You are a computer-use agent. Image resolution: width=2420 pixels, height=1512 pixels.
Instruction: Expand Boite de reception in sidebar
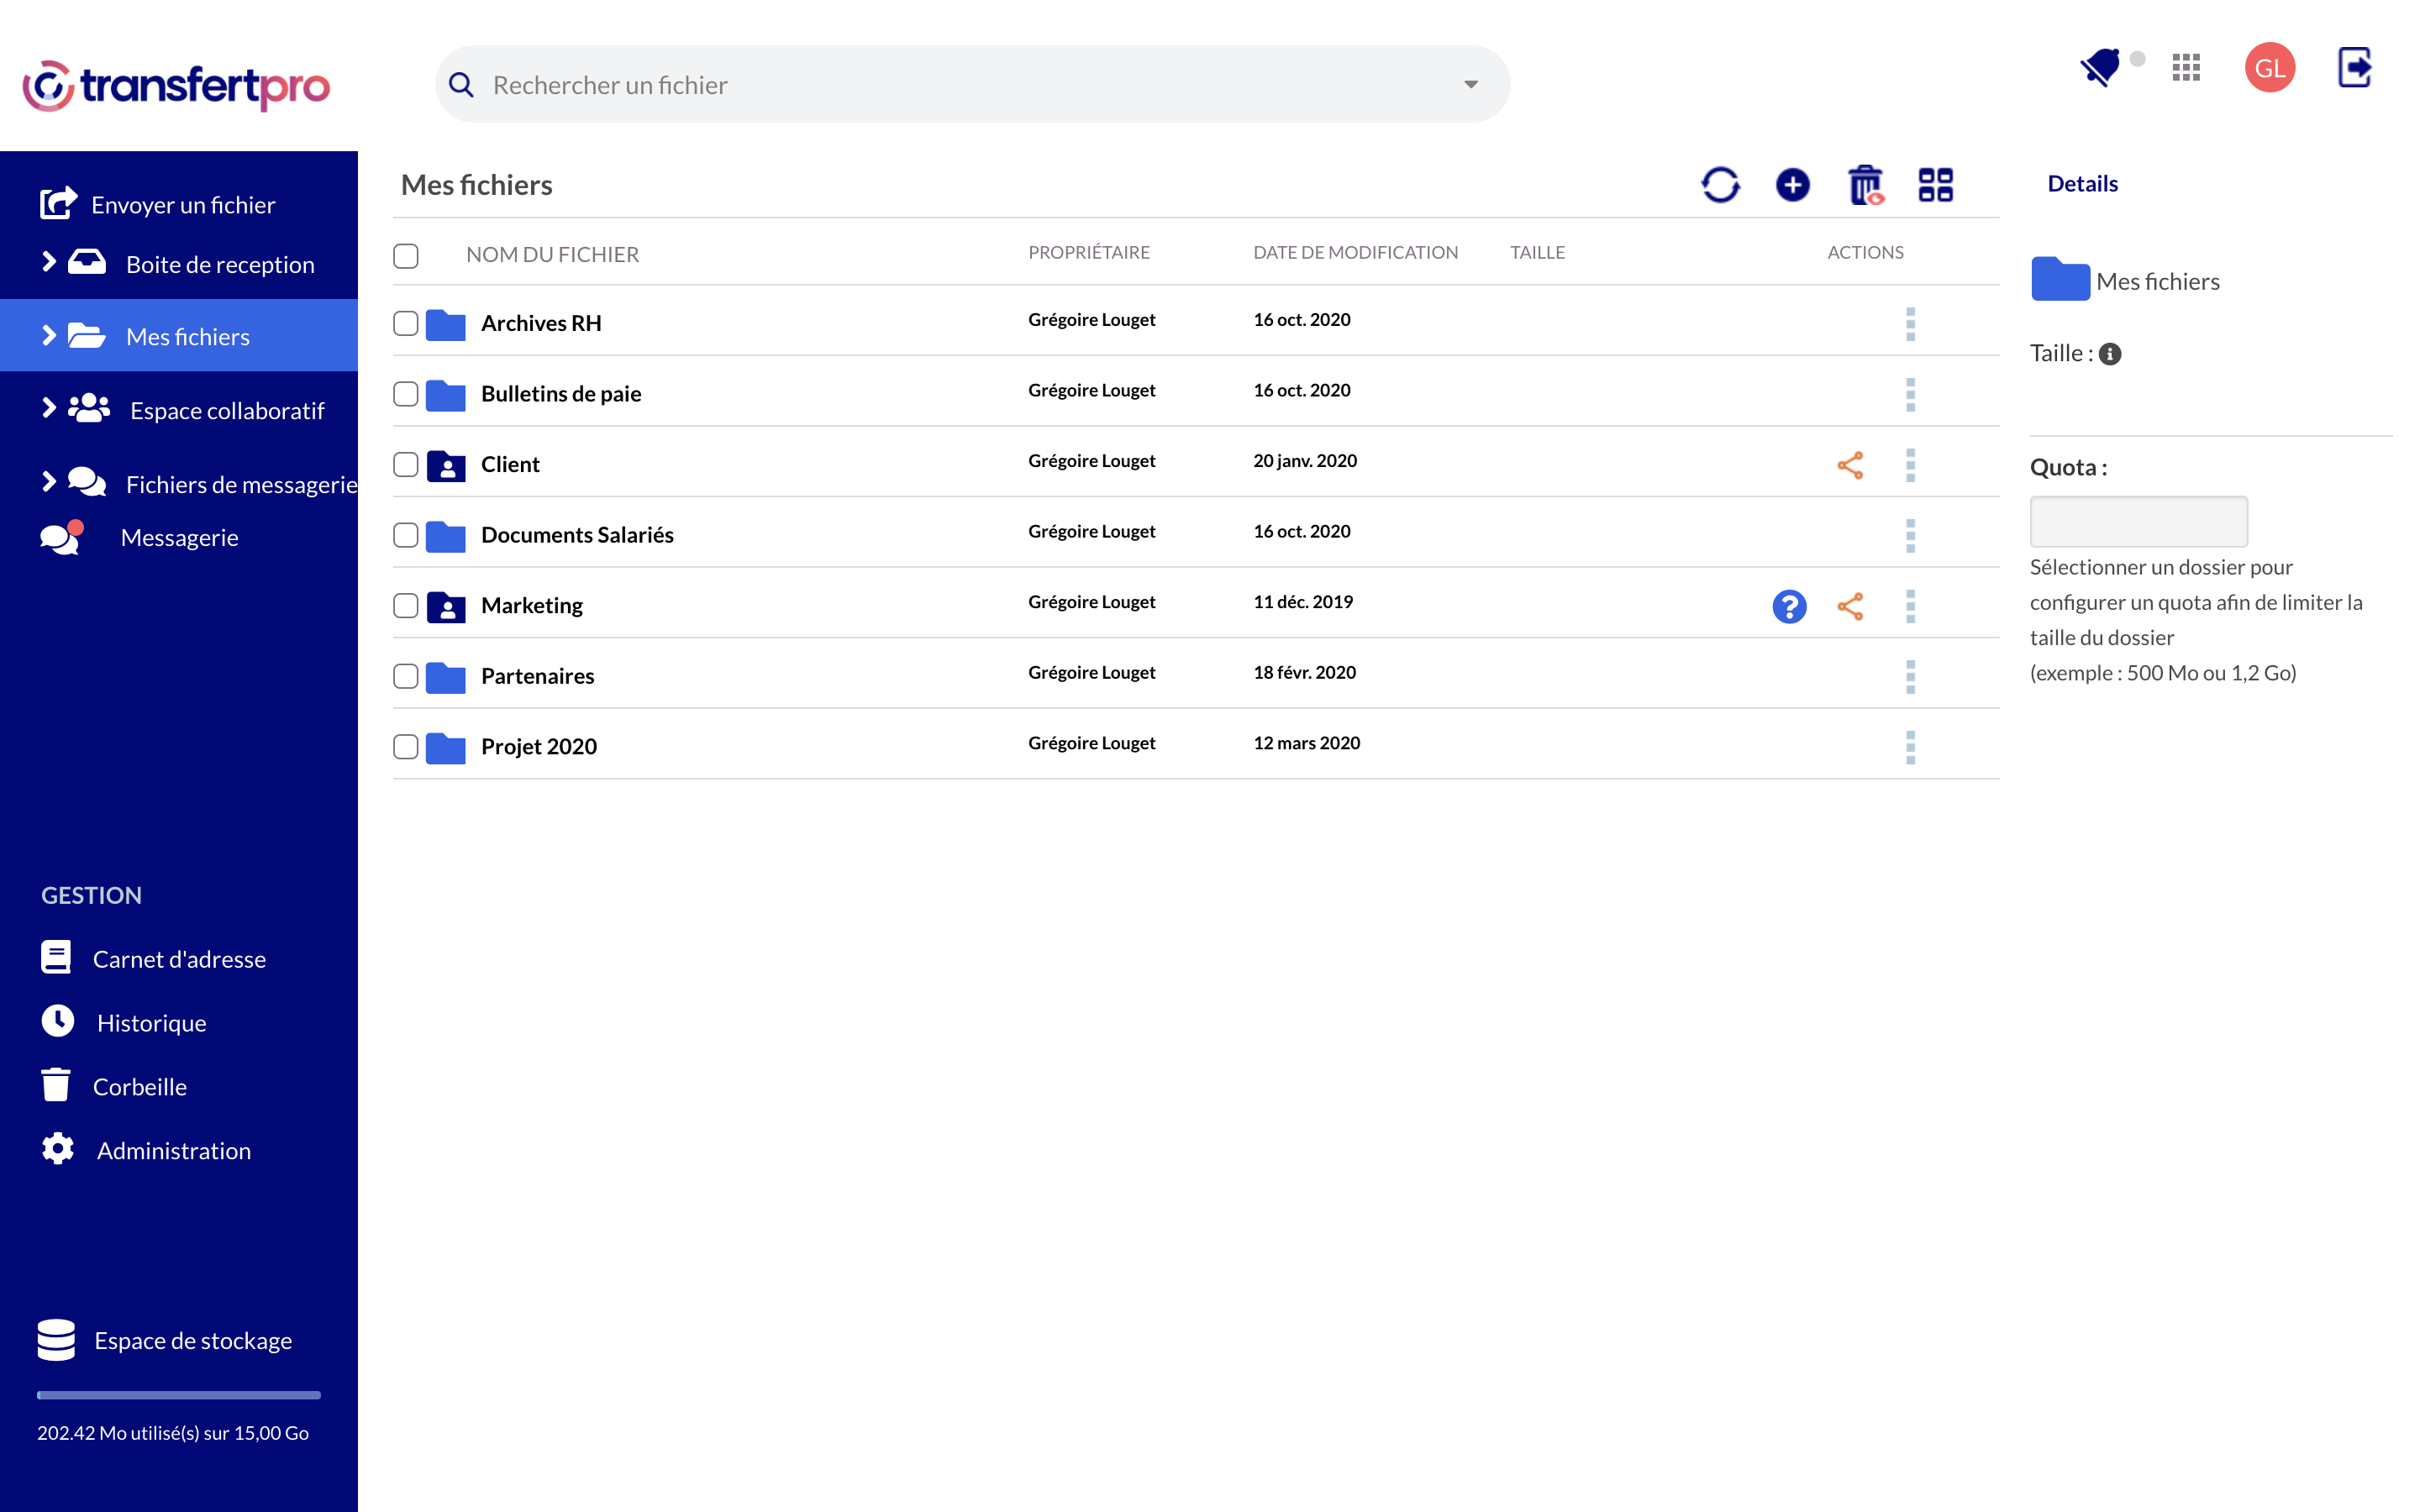coord(47,263)
